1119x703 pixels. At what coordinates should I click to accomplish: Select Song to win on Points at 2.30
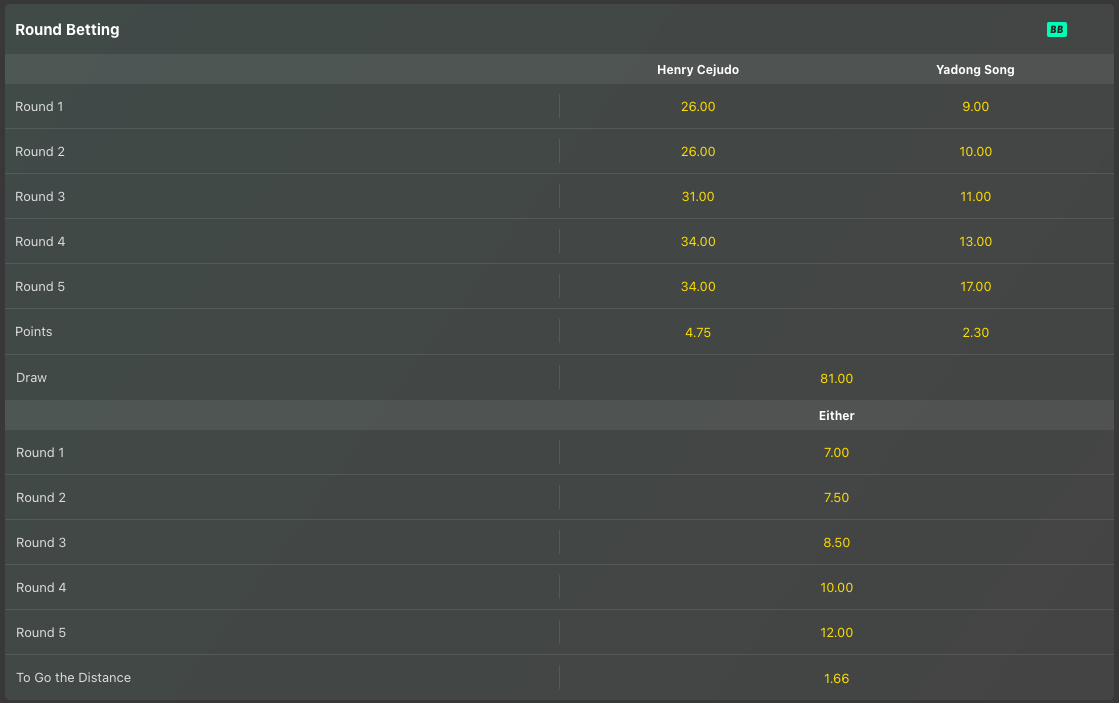coord(975,331)
